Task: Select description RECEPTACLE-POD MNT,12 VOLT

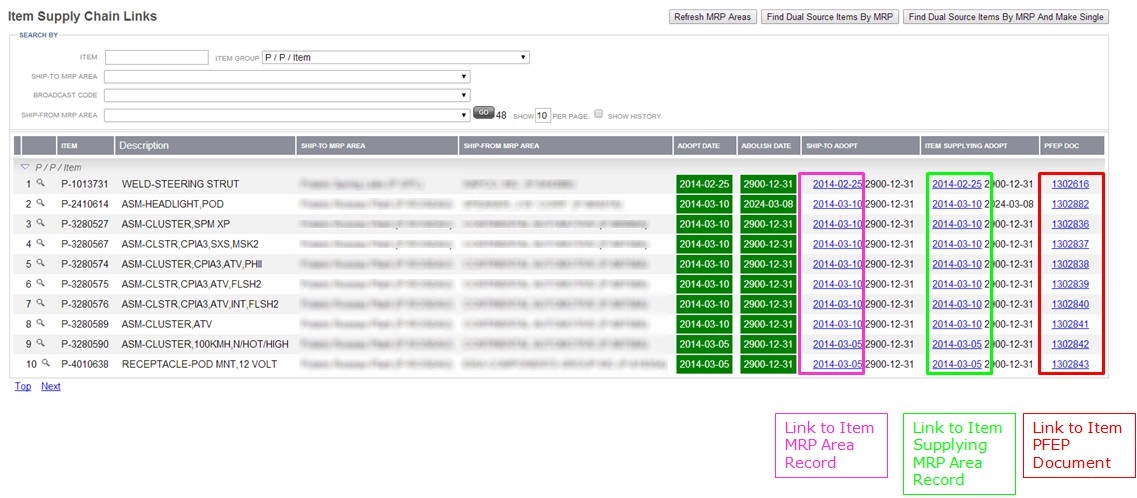Action: pyautogui.click(x=199, y=364)
